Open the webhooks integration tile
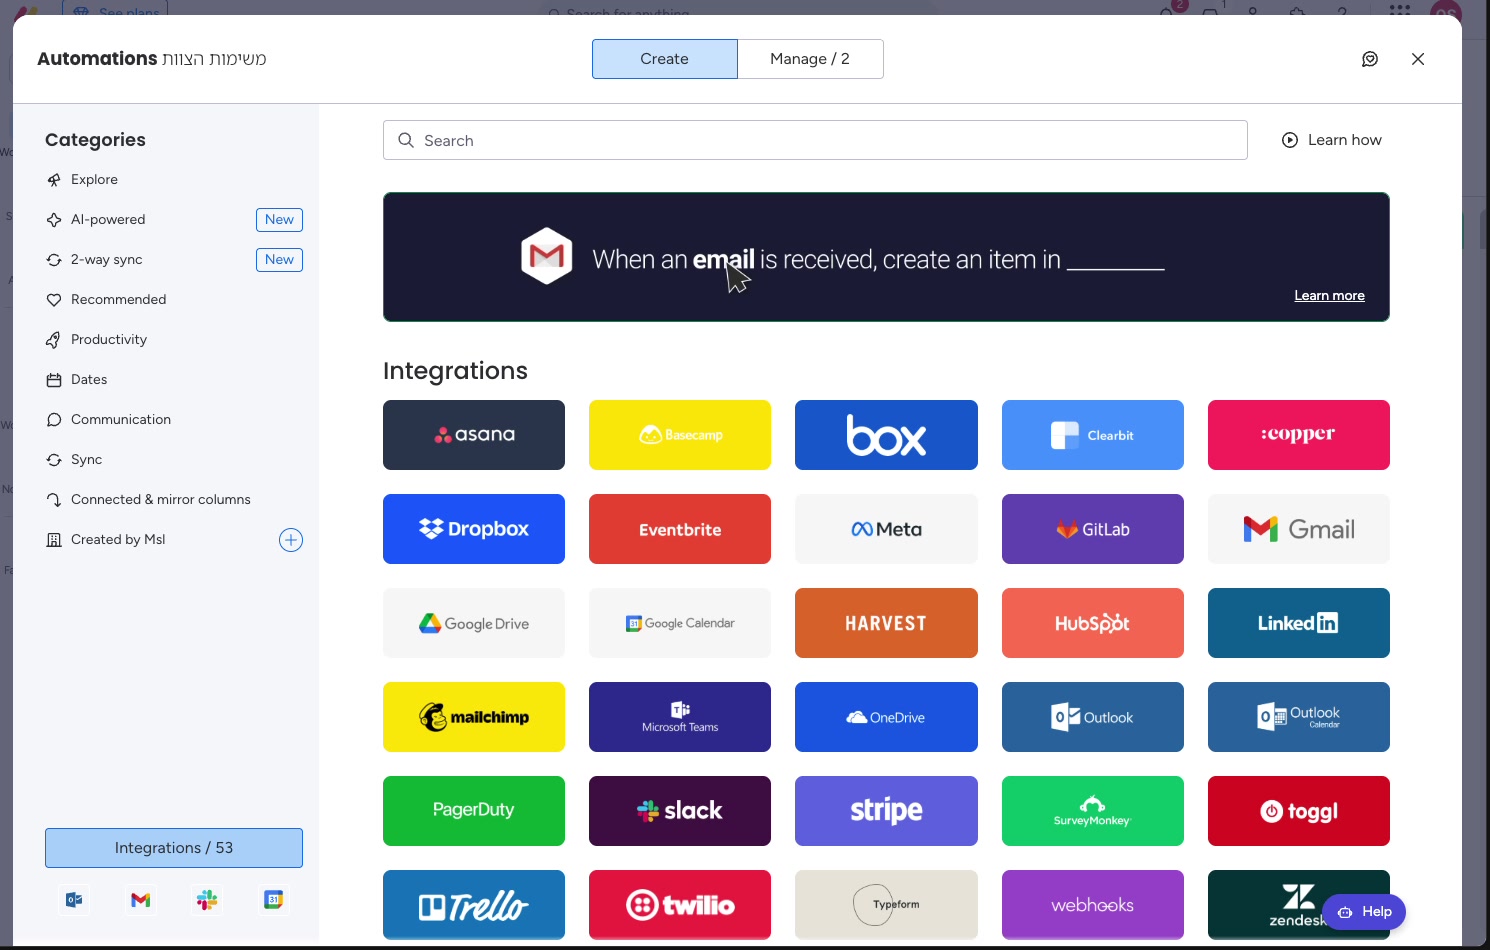Image resolution: width=1490 pixels, height=950 pixels. click(x=1093, y=905)
